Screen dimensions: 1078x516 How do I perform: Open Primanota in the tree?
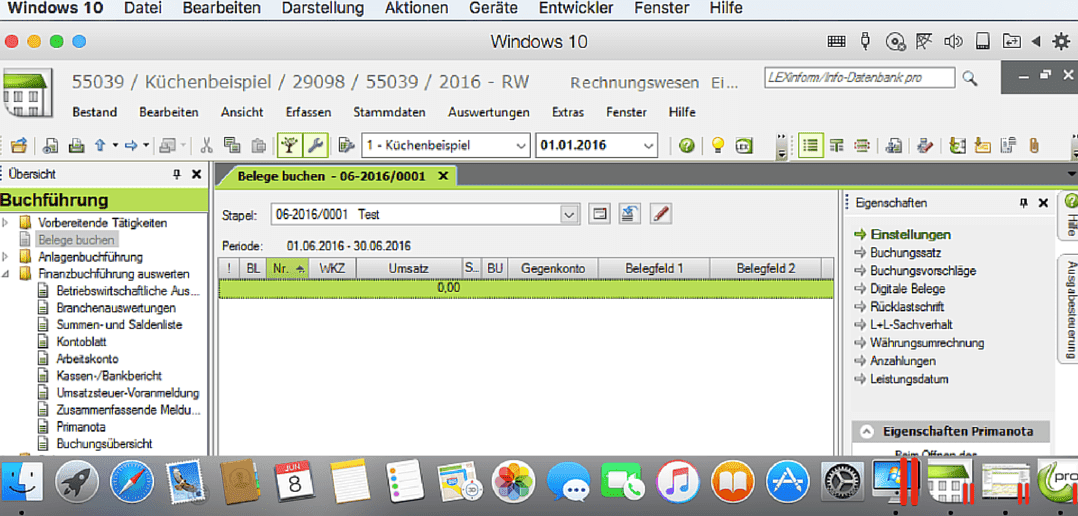click(x=81, y=427)
